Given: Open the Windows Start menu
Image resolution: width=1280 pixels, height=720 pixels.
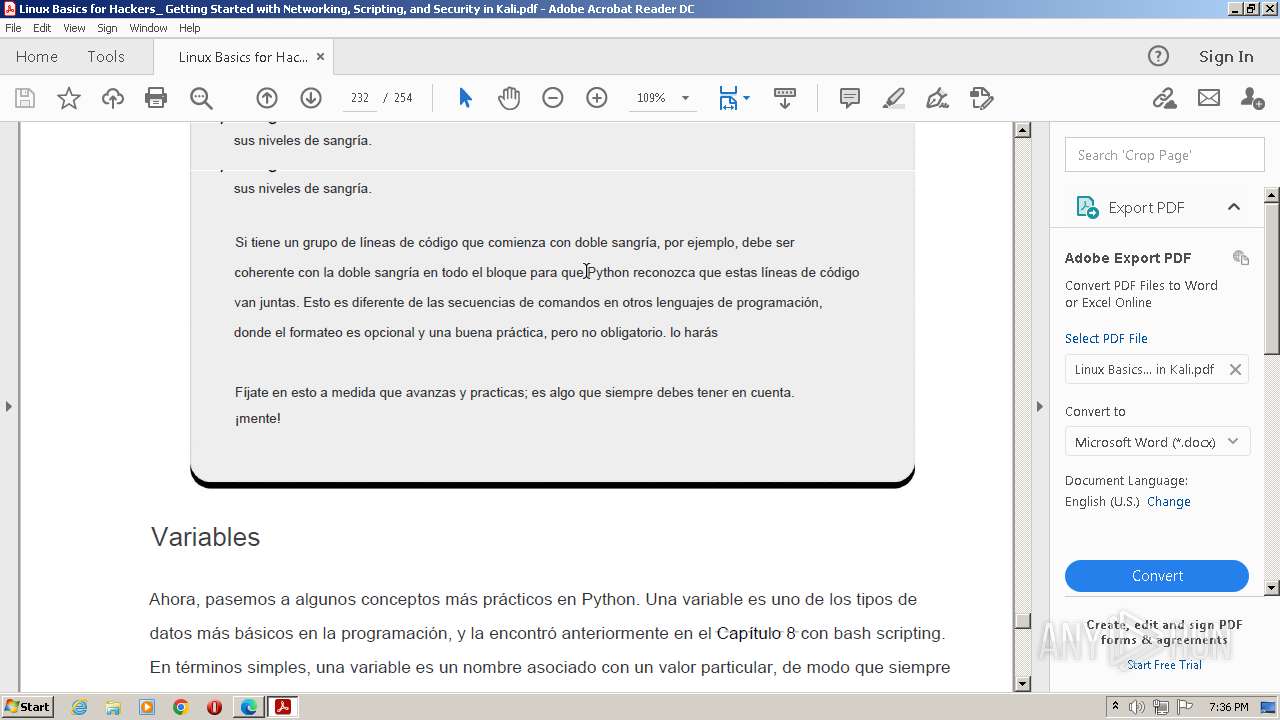Looking at the screenshot, I should point(28,707).
